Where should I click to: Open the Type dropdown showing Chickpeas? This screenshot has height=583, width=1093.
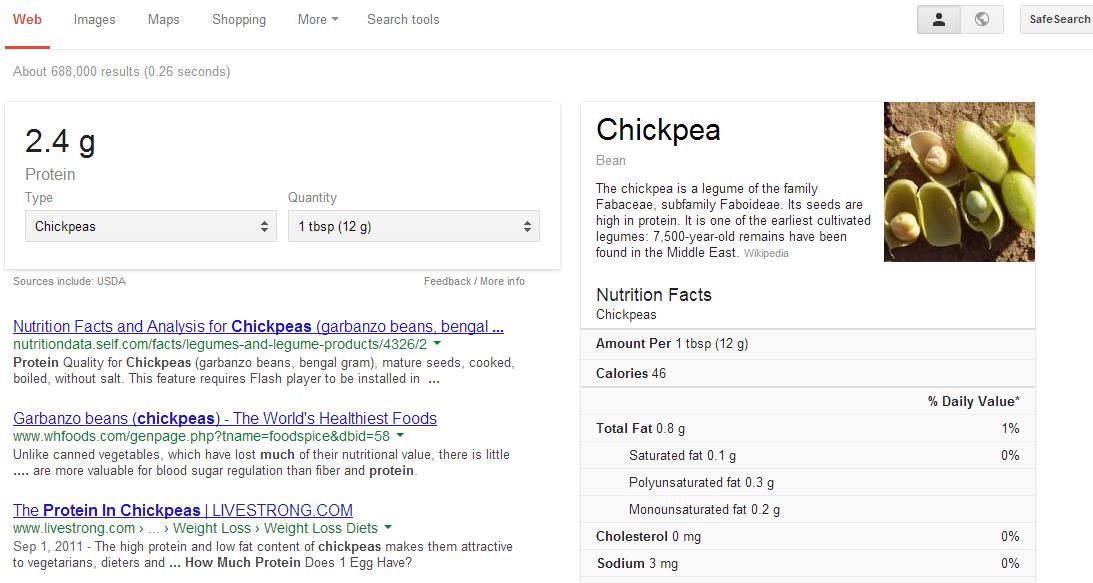pos(150,226)
